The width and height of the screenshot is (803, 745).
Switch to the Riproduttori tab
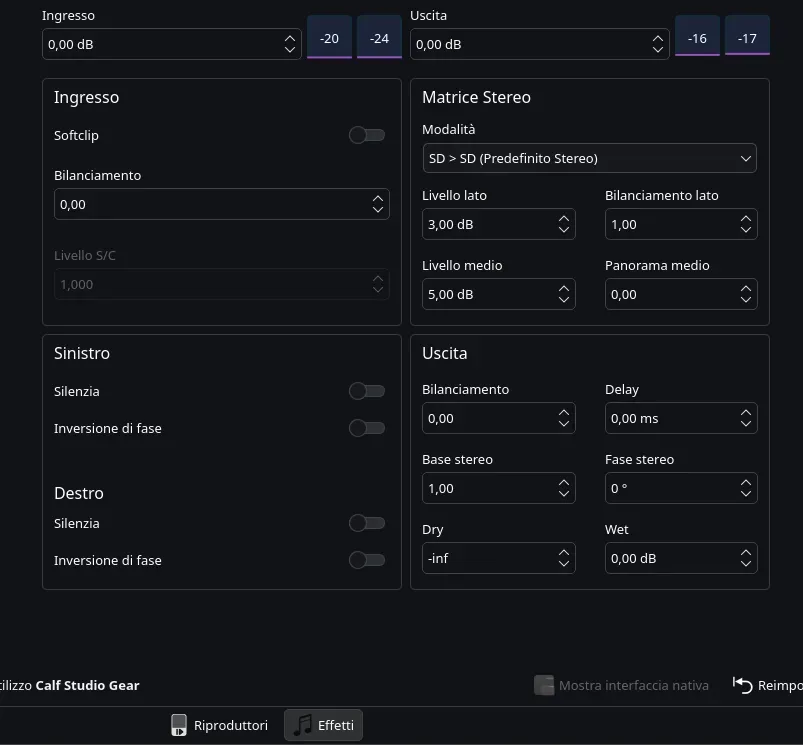coord(219,725)
